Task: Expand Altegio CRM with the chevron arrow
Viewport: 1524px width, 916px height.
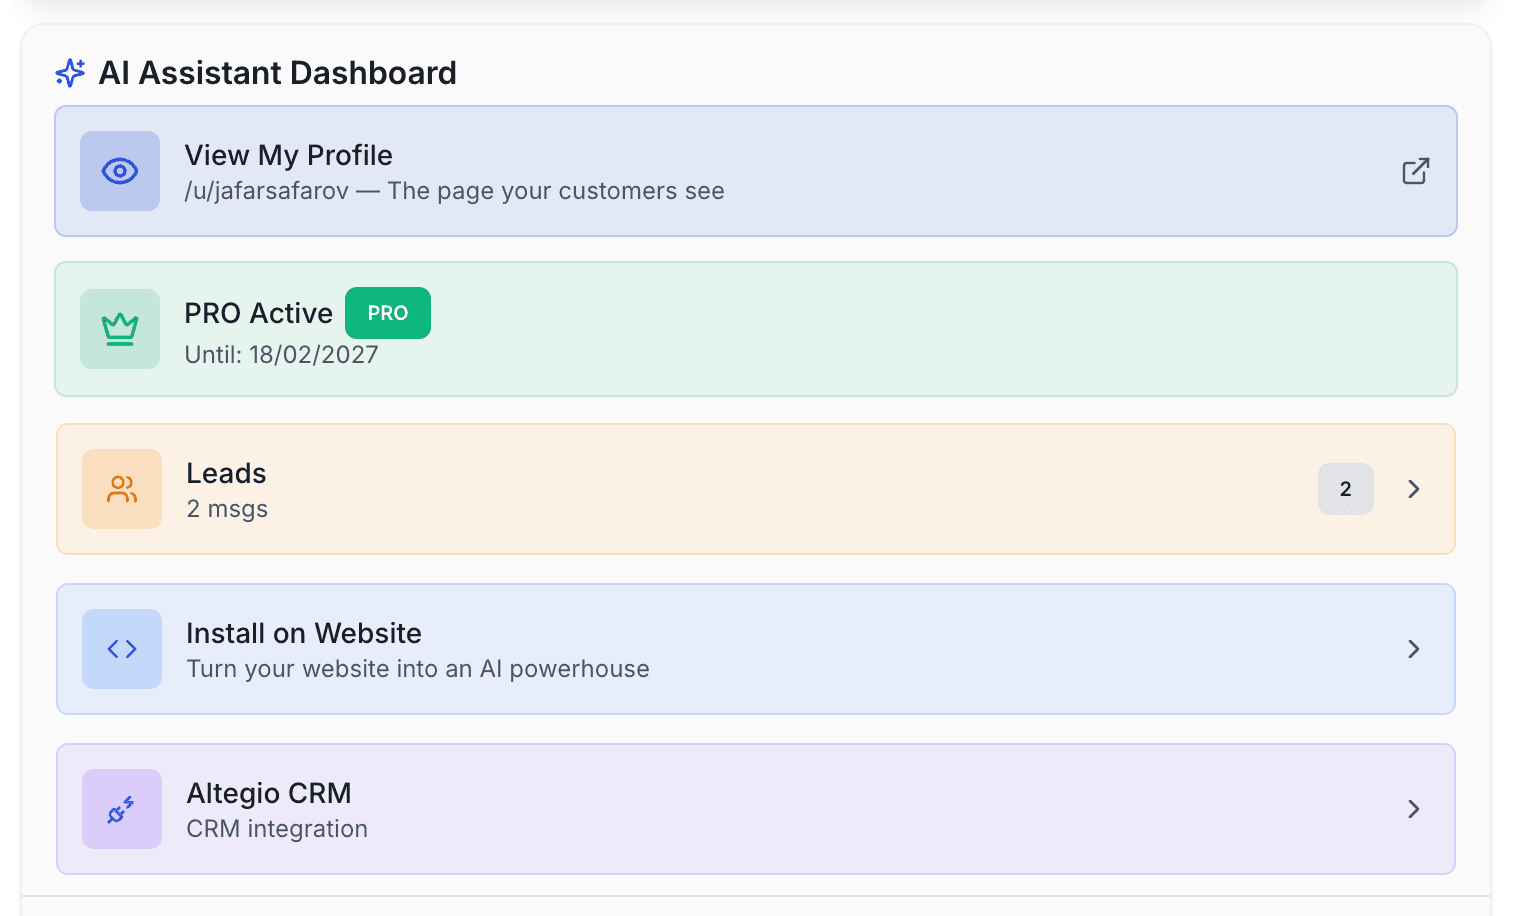Action: coord(1413,809)
